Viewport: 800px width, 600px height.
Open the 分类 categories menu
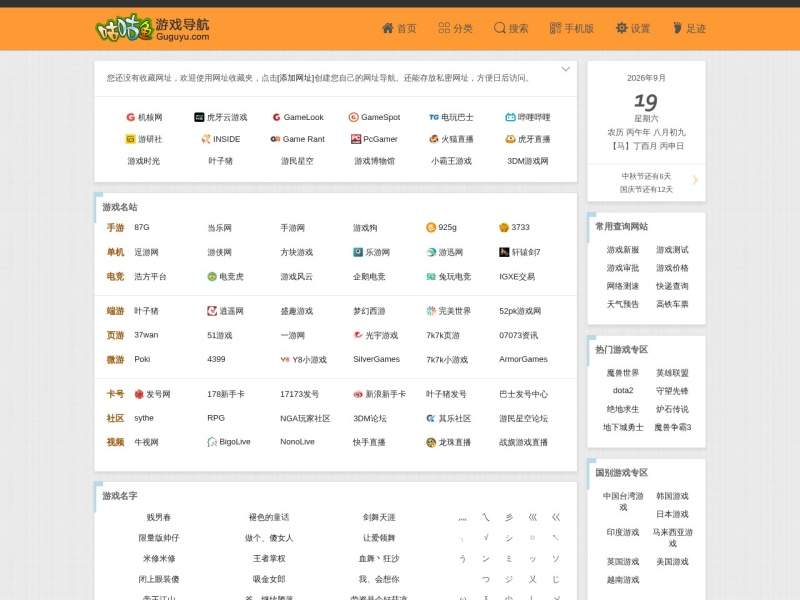(x=455, y=29)
